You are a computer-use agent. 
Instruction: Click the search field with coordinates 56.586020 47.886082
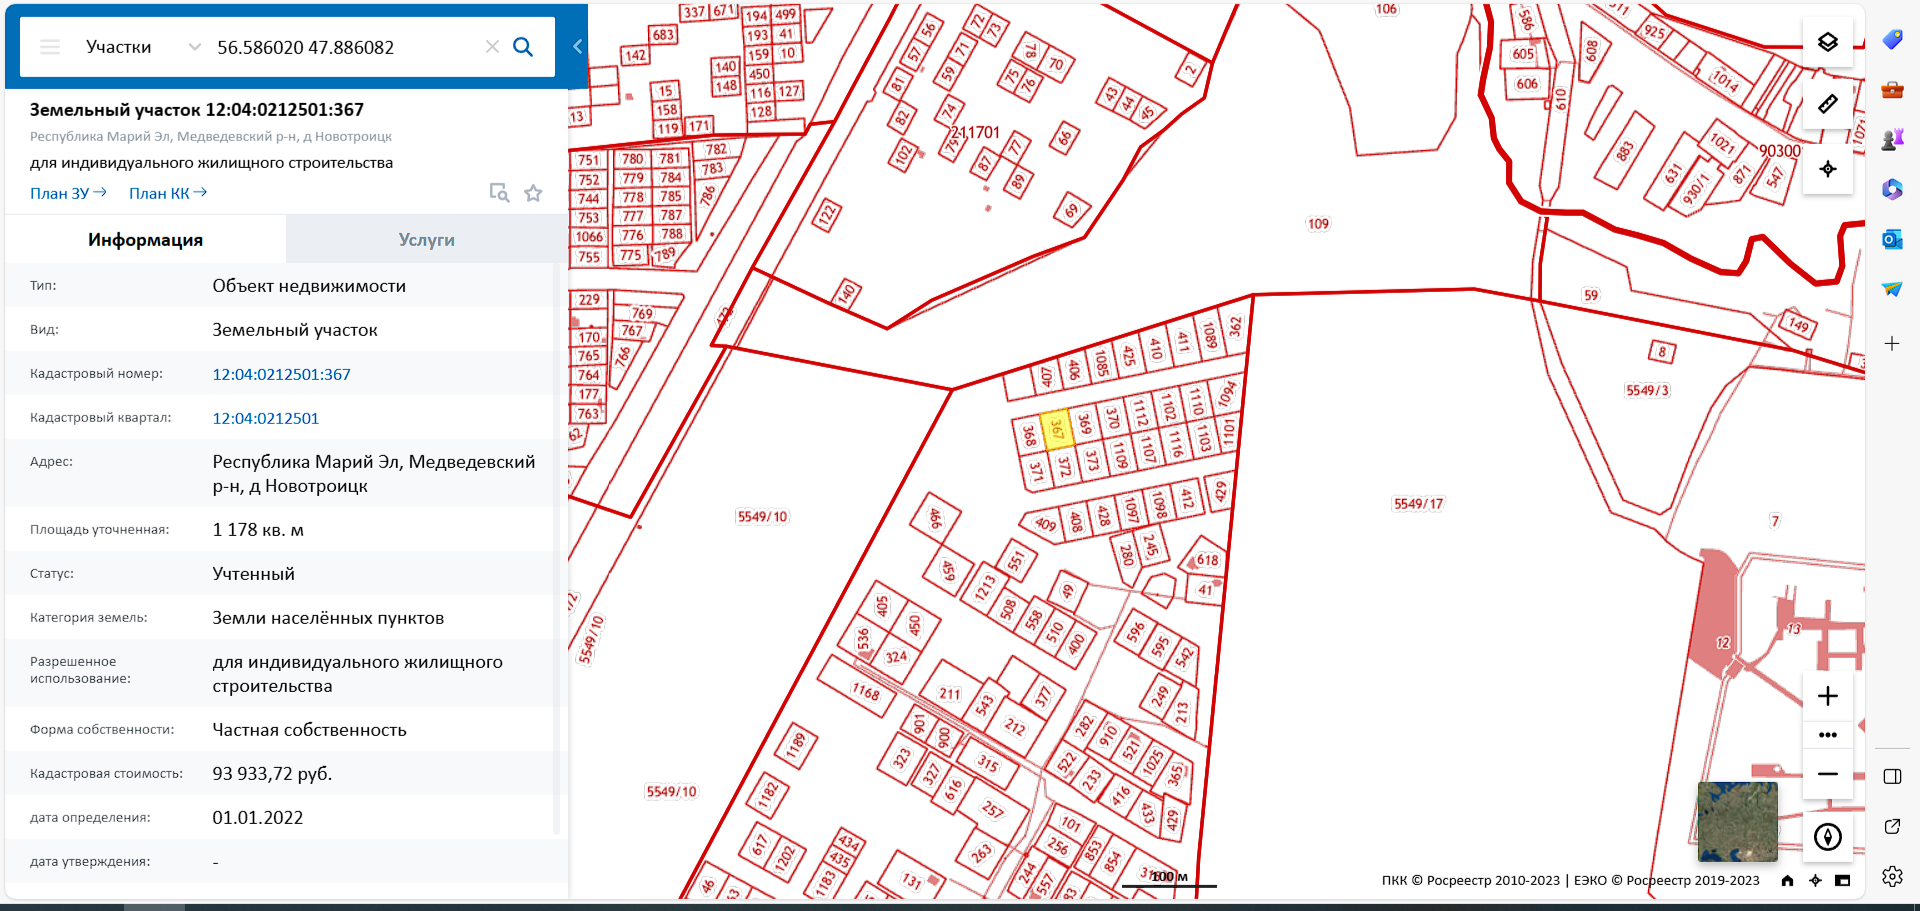pos(345,47)
